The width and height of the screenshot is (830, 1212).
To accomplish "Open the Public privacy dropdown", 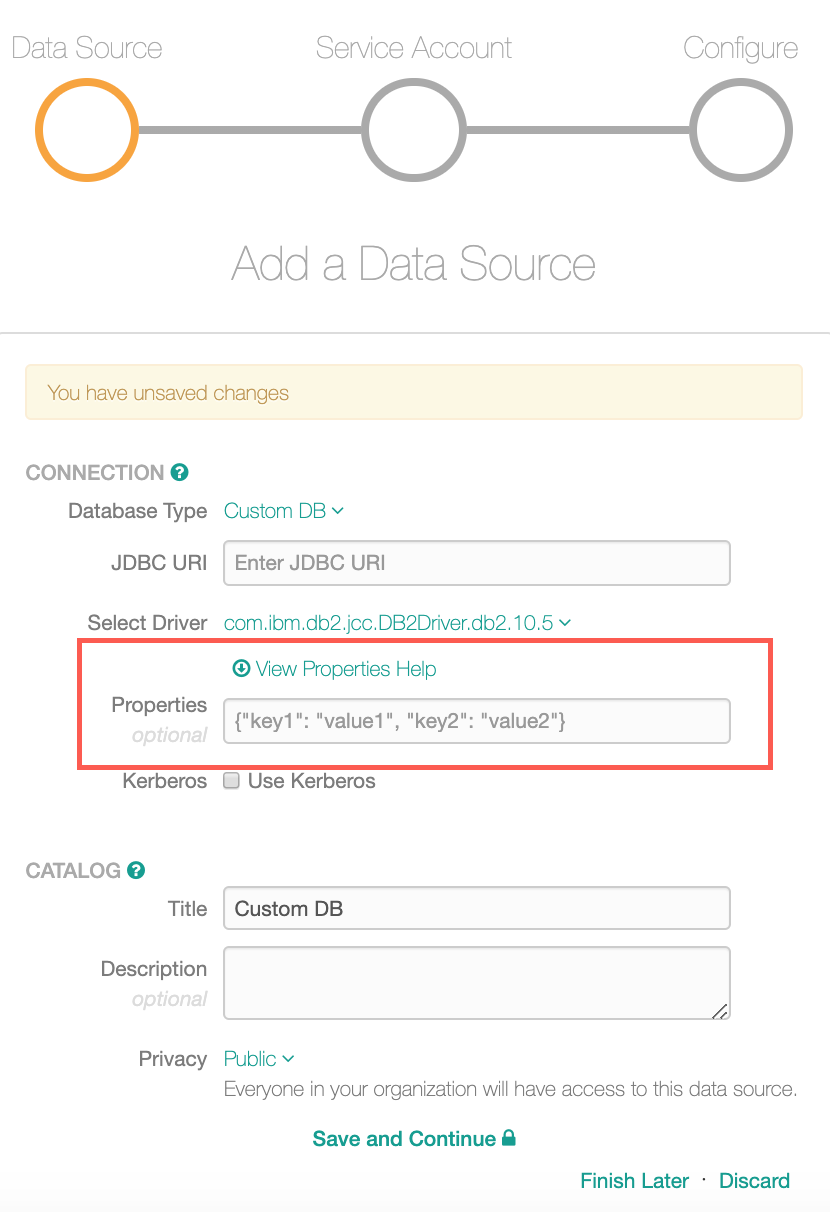I will point(259,1058).
